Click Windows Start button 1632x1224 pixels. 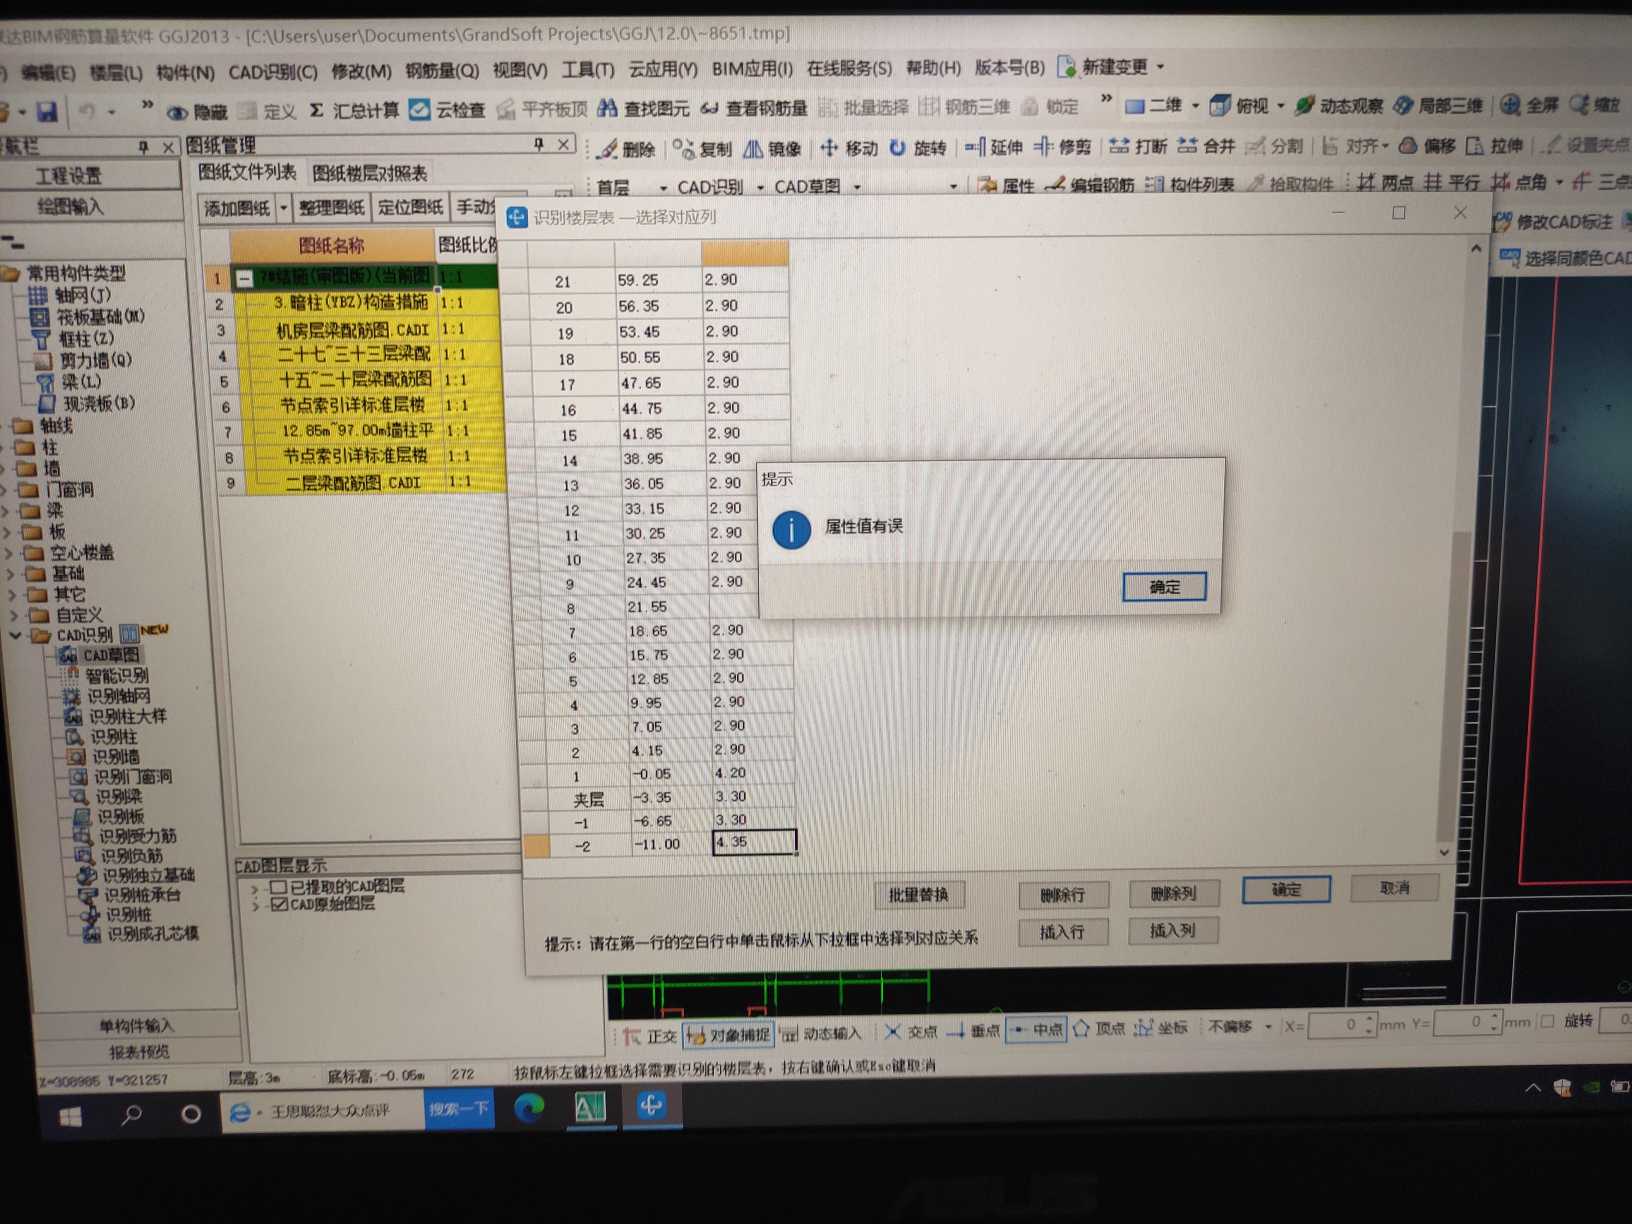pos(70,1117)
